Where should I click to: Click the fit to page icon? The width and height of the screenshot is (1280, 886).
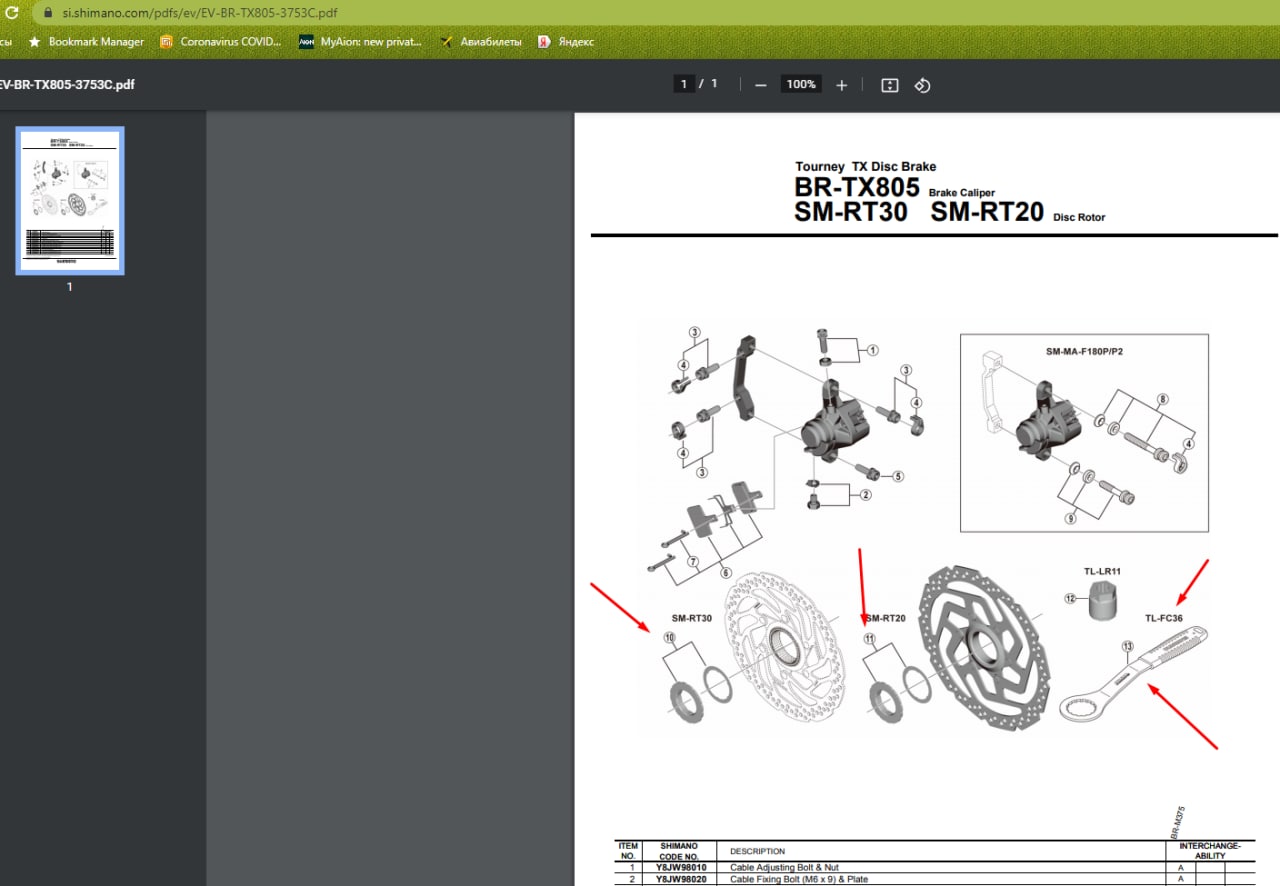(x=890, y=85)
